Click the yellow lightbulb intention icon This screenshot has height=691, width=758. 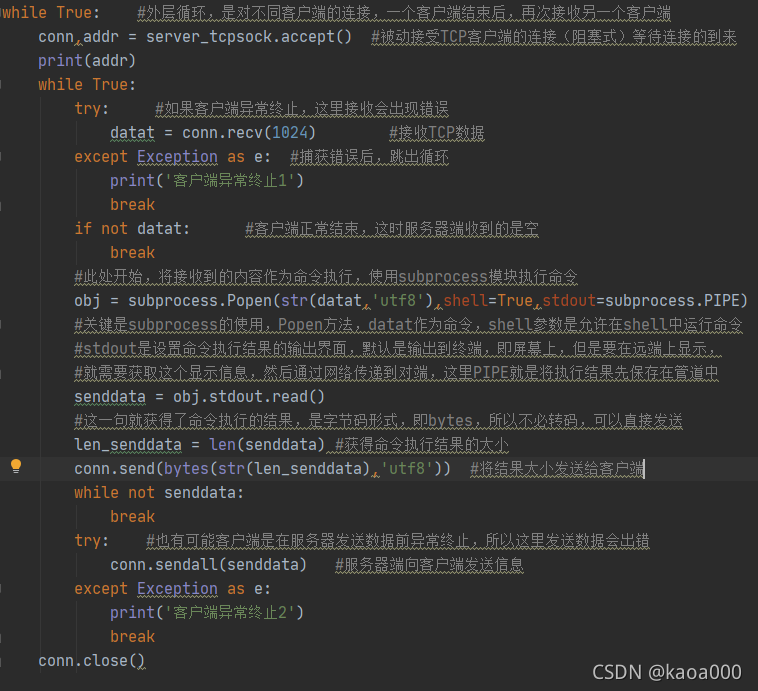coord(16,466)
